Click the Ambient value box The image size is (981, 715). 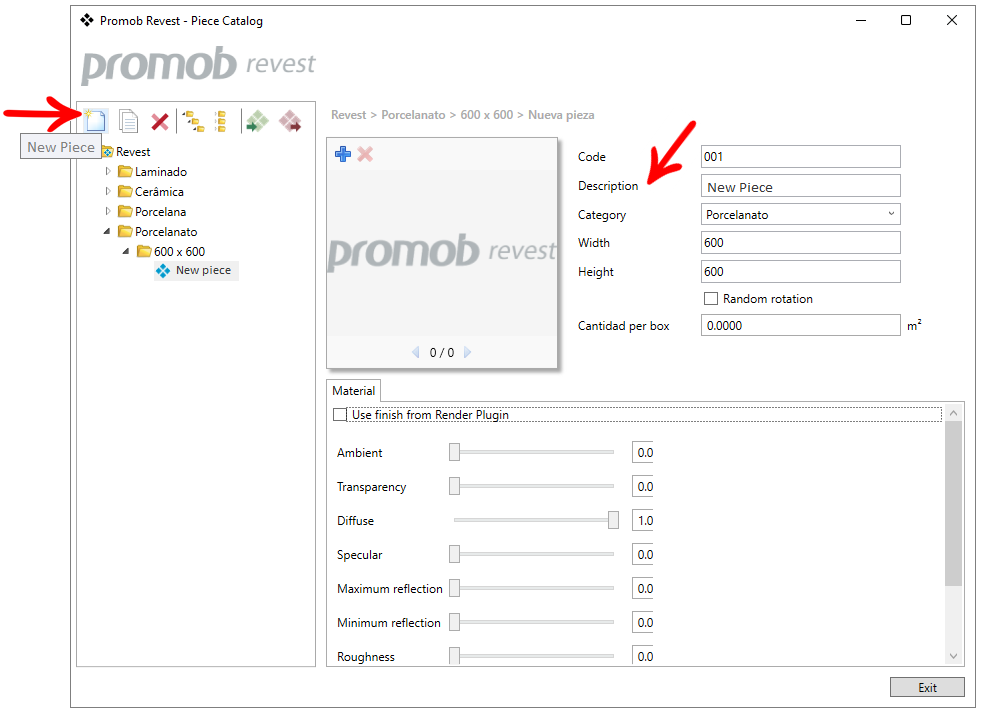pyautogui.click(x=643, y=452)
